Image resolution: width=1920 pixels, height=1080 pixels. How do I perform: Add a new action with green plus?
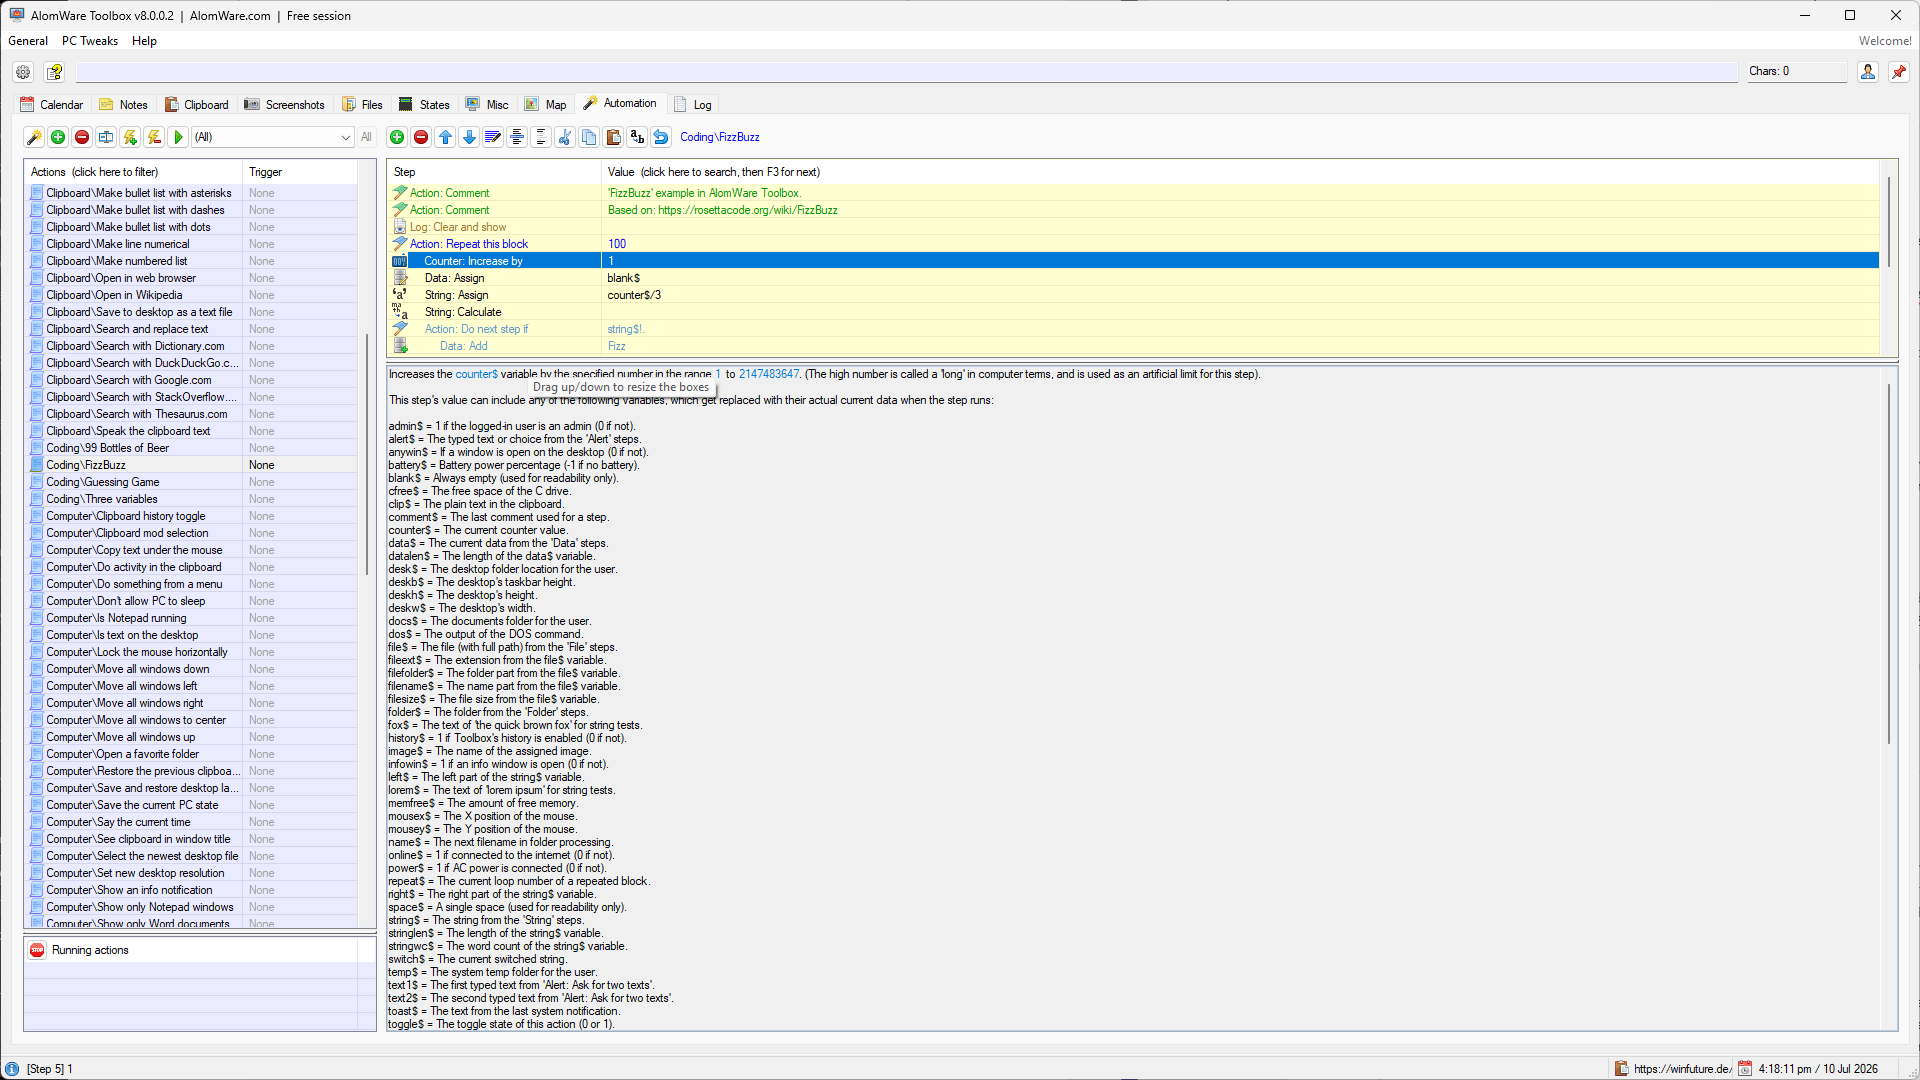58,137
